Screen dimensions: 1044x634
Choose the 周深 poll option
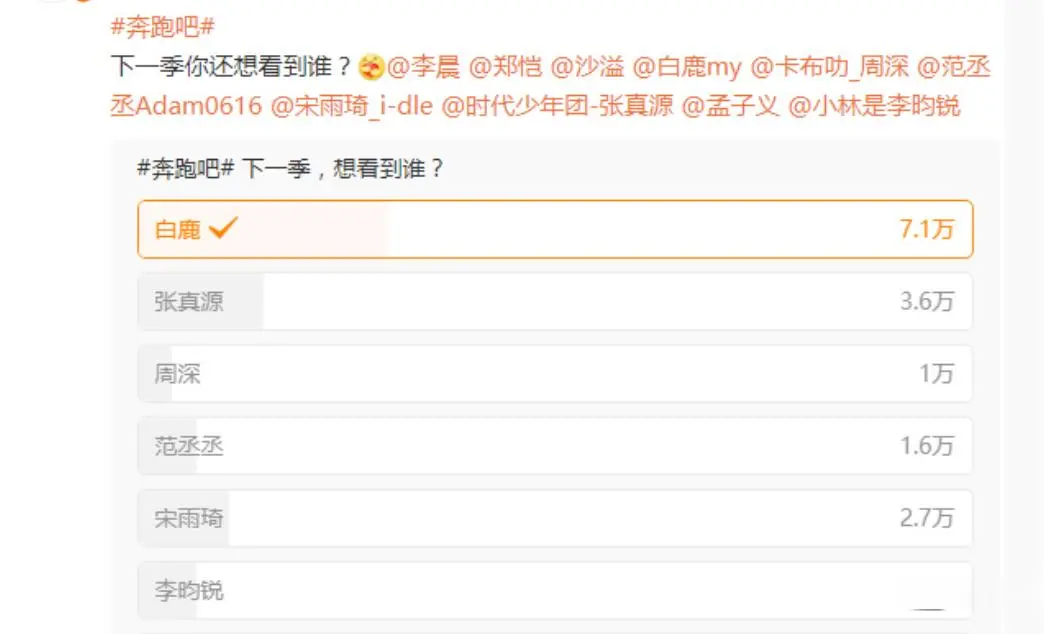pyautogui.click(x=555, y=374)
